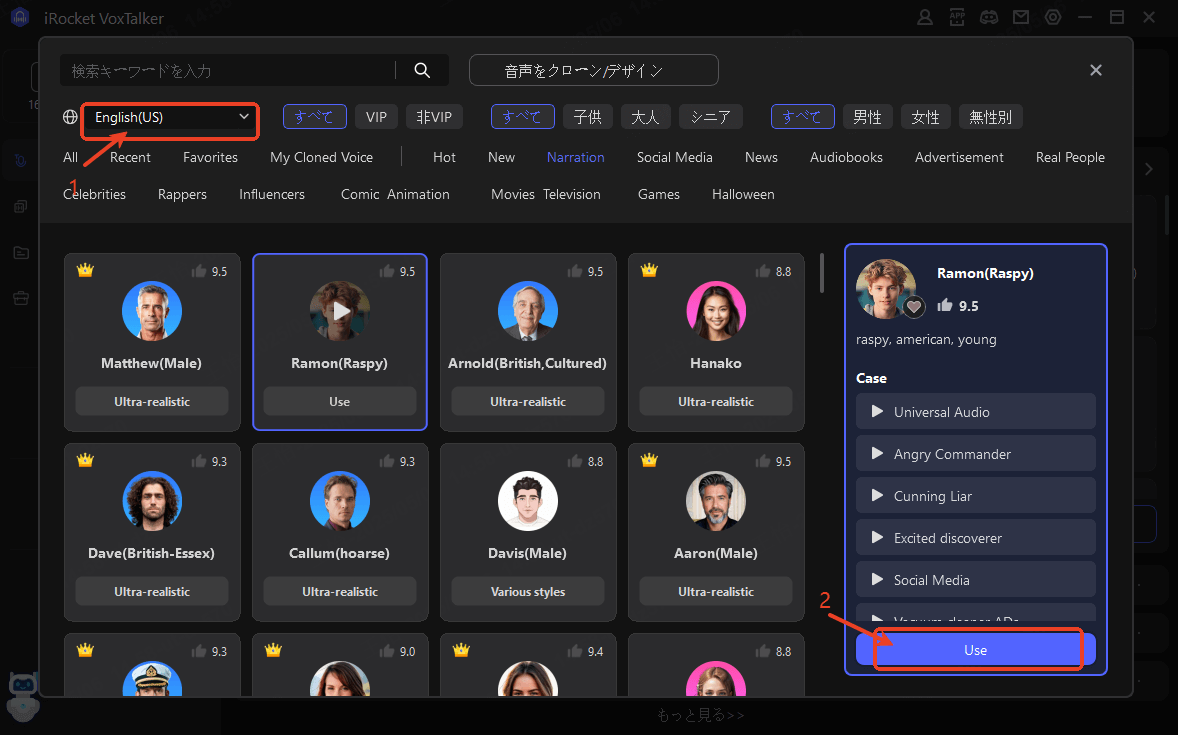Filter voices by 女性 gender
This screenshot has height=735, width=1178.
click(x=926, y=116)
